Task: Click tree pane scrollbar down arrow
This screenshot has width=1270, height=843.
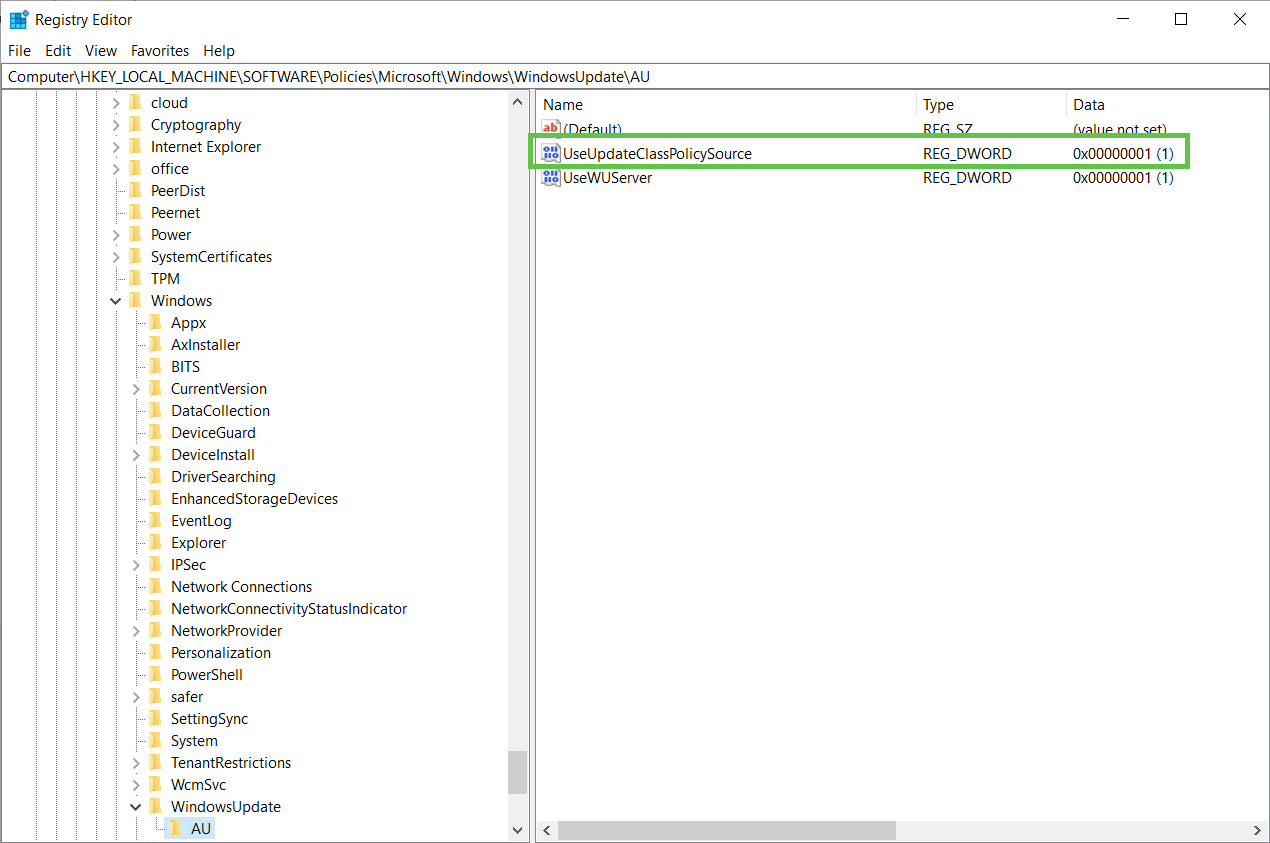Action: pos(517,830)
